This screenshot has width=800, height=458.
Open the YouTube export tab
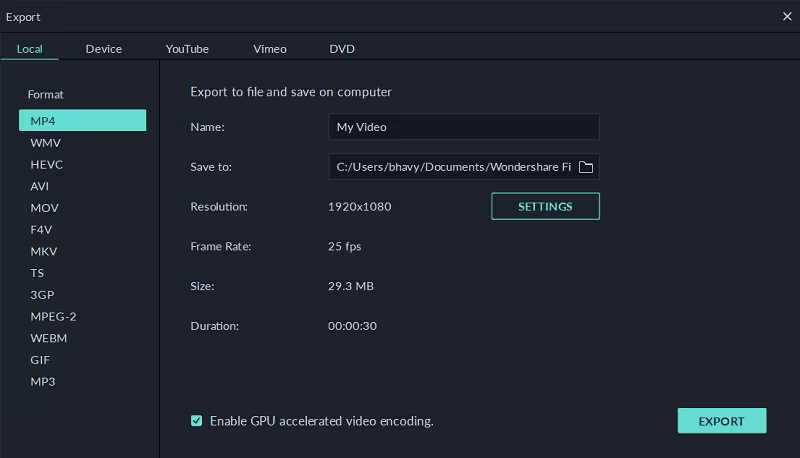pyautogui.click(x=187, y=49)
